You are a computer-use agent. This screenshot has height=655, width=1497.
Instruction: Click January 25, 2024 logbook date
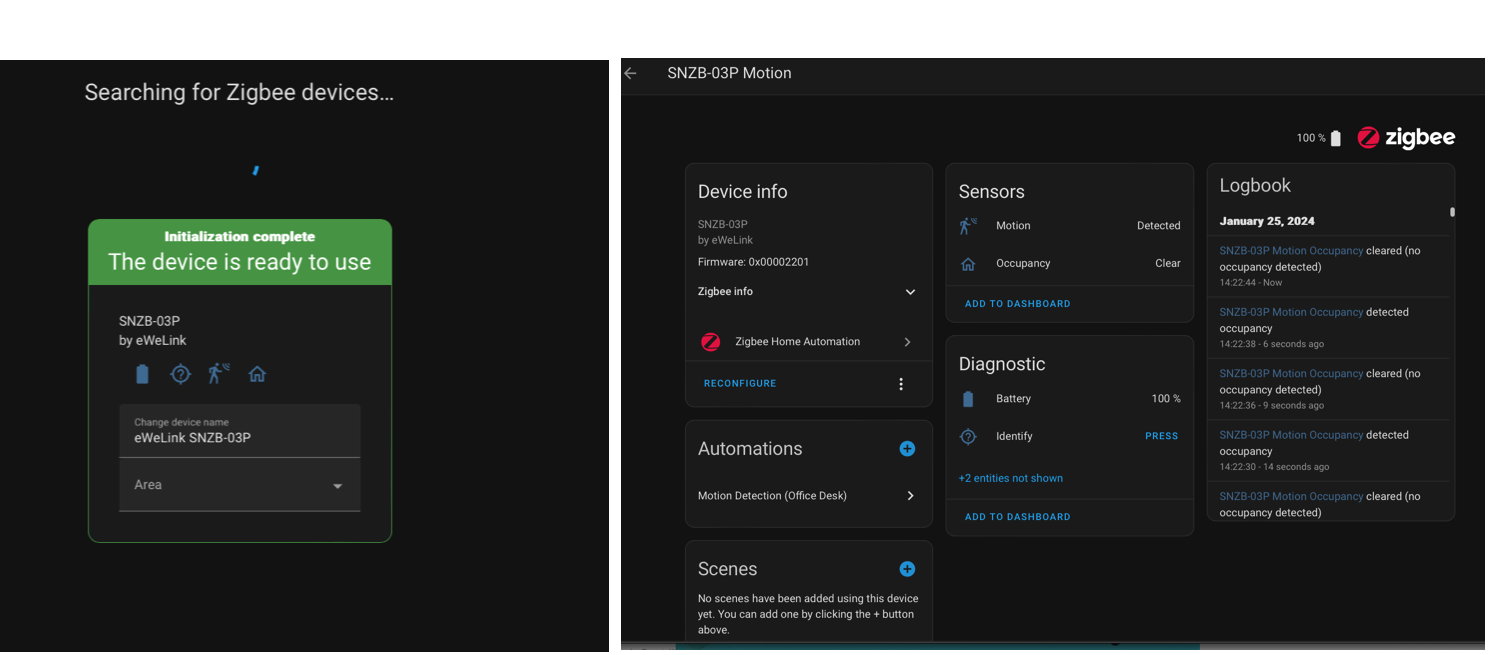tap(1267, 221)
